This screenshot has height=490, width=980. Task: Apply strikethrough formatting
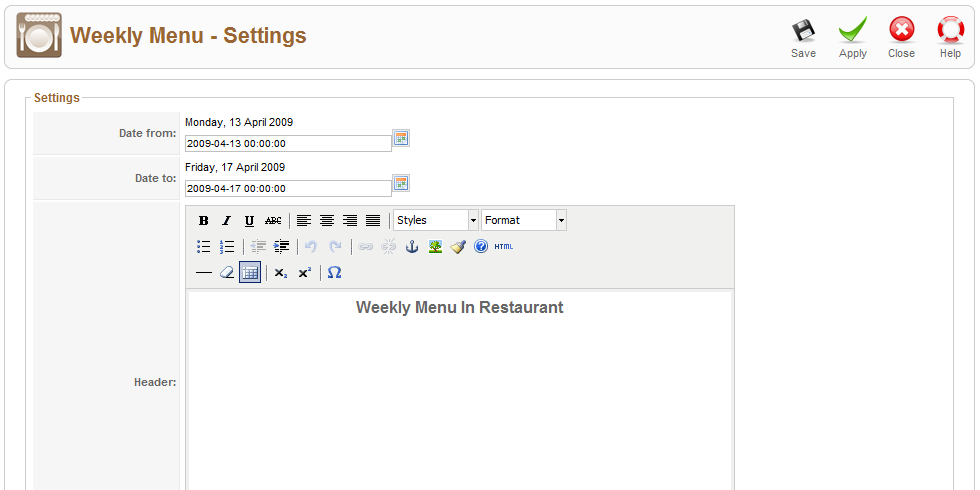click(x=273, y=220)
